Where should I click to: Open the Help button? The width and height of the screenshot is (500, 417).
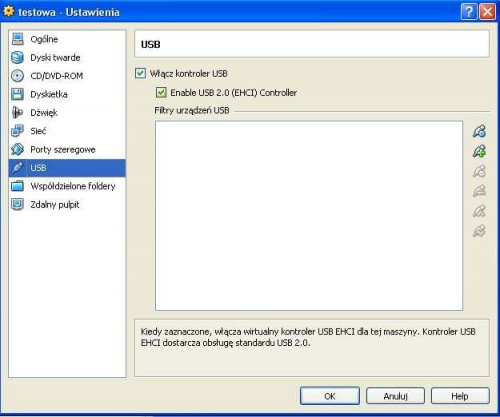(460, 396)
